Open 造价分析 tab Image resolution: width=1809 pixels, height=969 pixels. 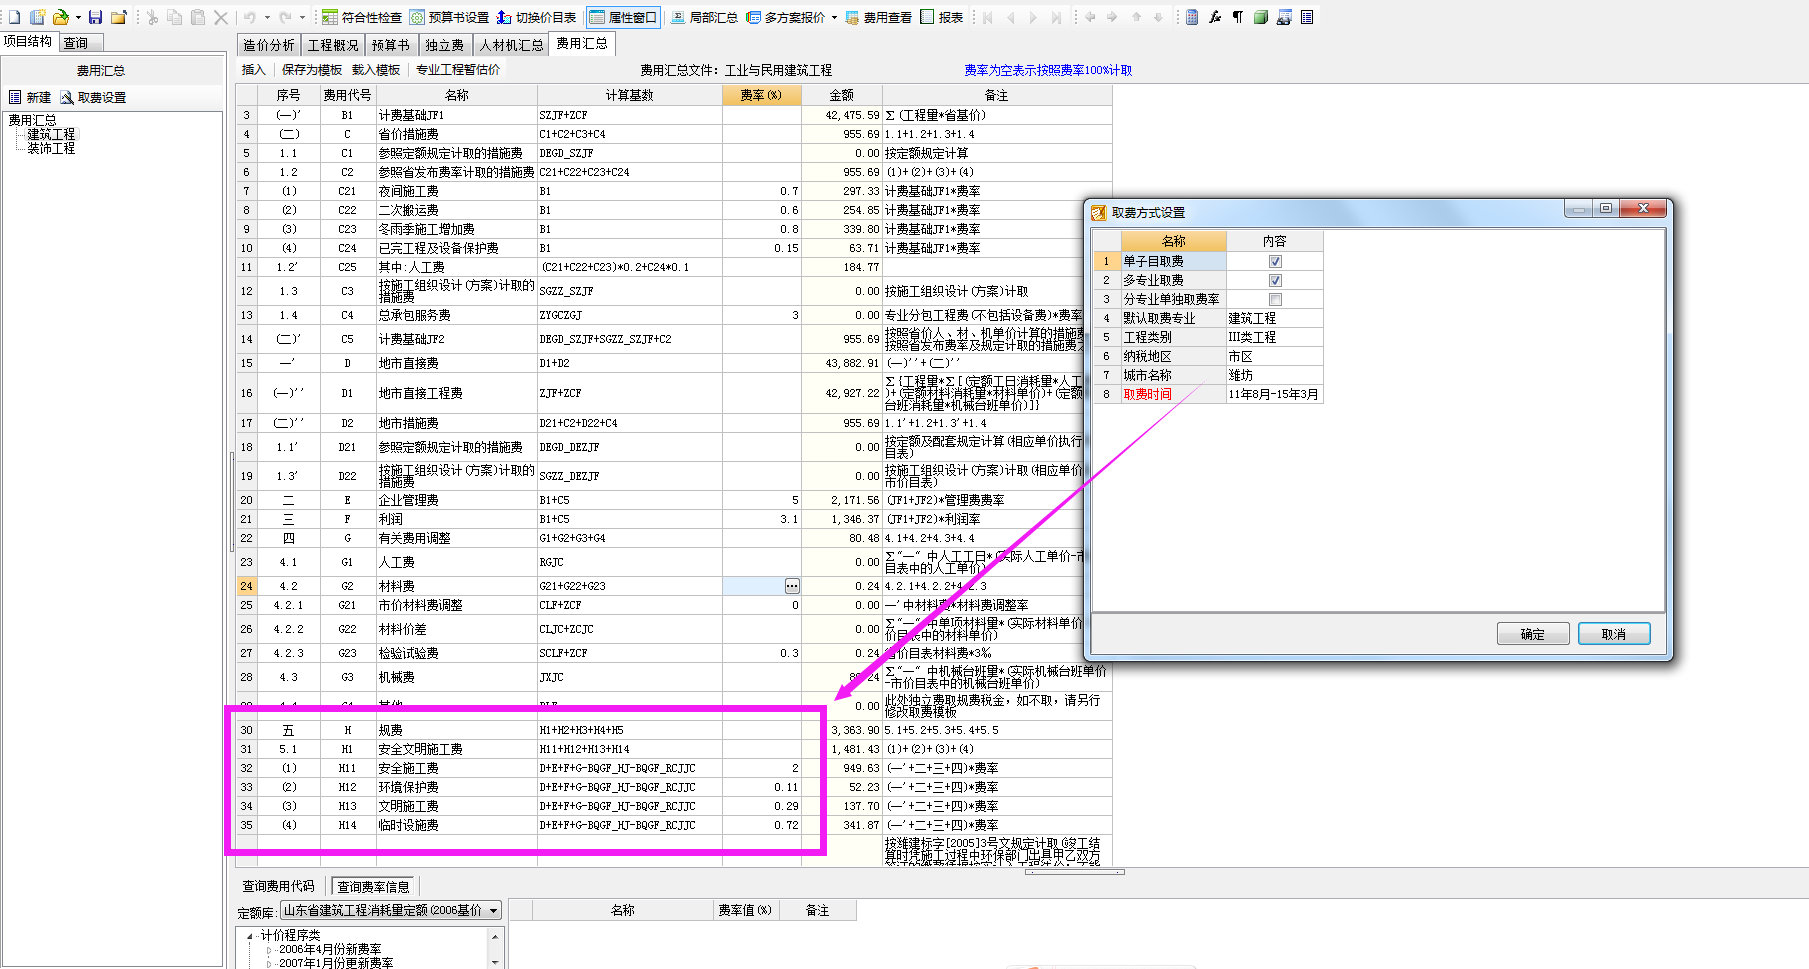(x=269, y=45)
